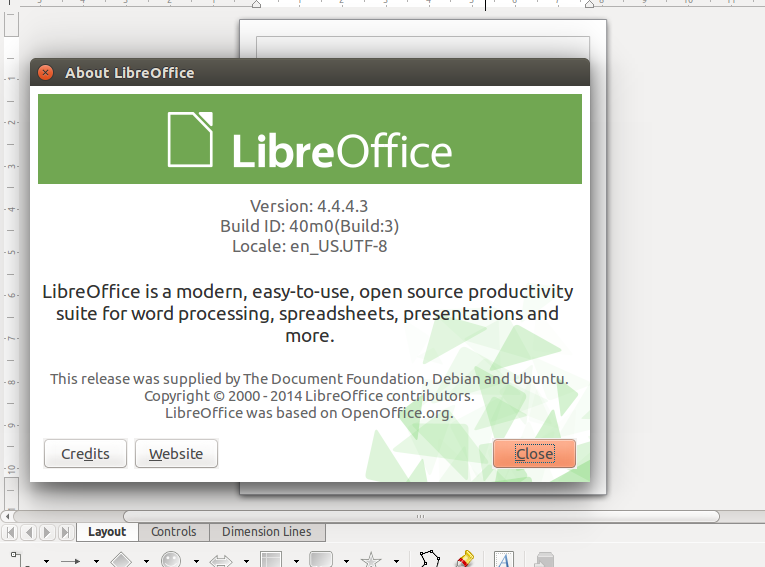The height and width of the screenshot is (567, 765).
Task: Expand the Symbol Shapes dropdown arrow
Action: [x=196, y=561]
